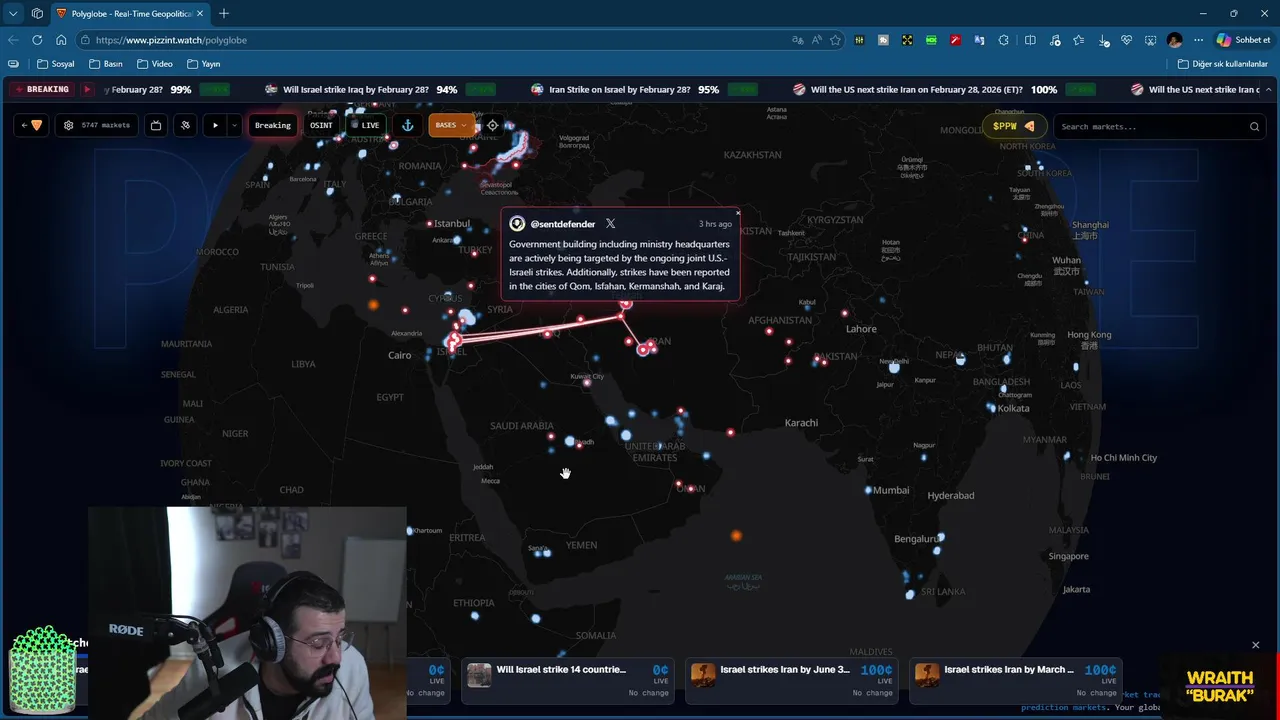Open 'Iran Strike on Israel by February 28?' ticker

pyautogui.click(x=619, y=90)
